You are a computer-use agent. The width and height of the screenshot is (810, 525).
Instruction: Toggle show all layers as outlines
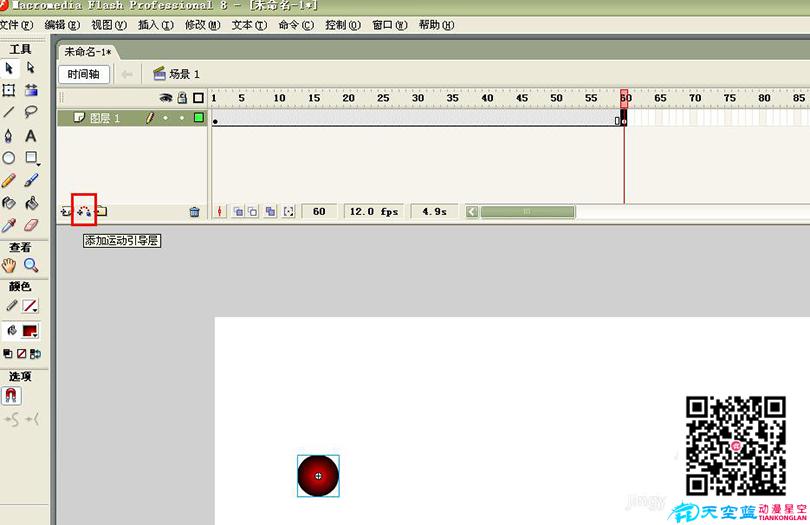tap(198, 98)
